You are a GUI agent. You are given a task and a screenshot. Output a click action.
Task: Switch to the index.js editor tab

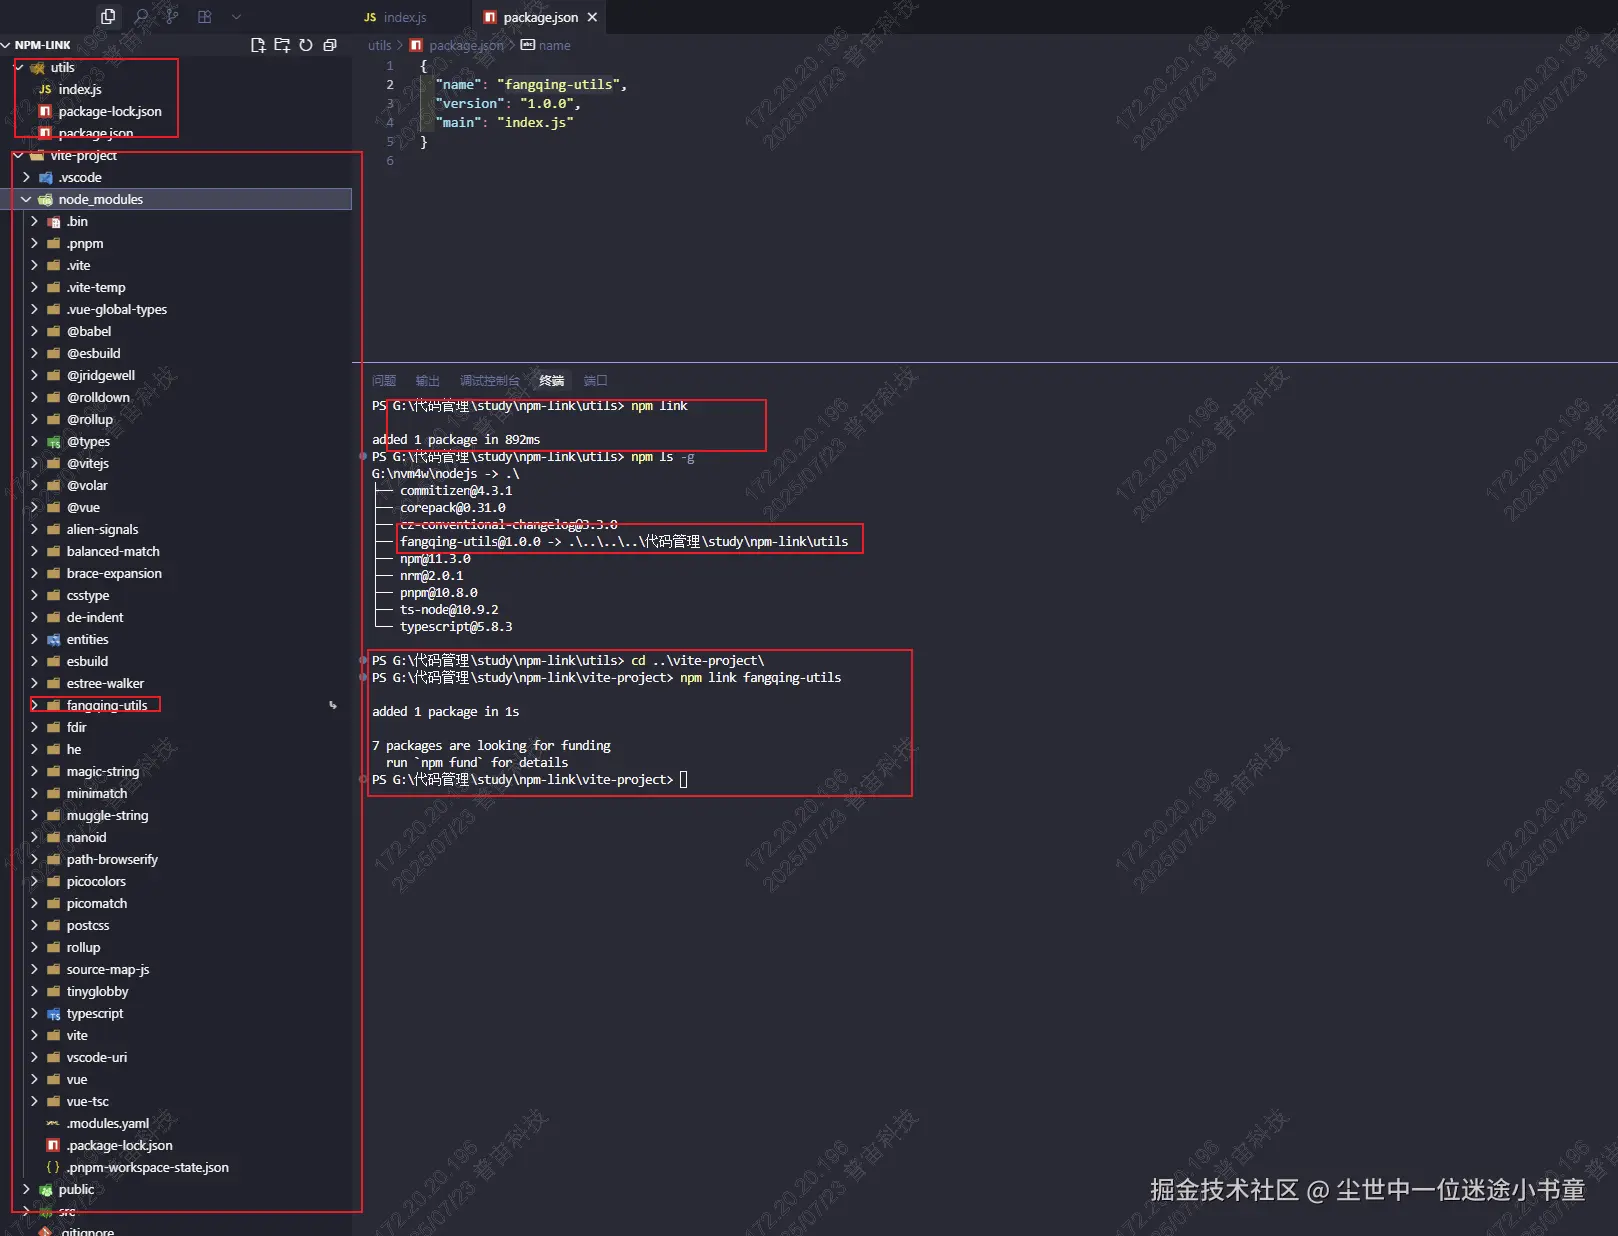[406, 17]
